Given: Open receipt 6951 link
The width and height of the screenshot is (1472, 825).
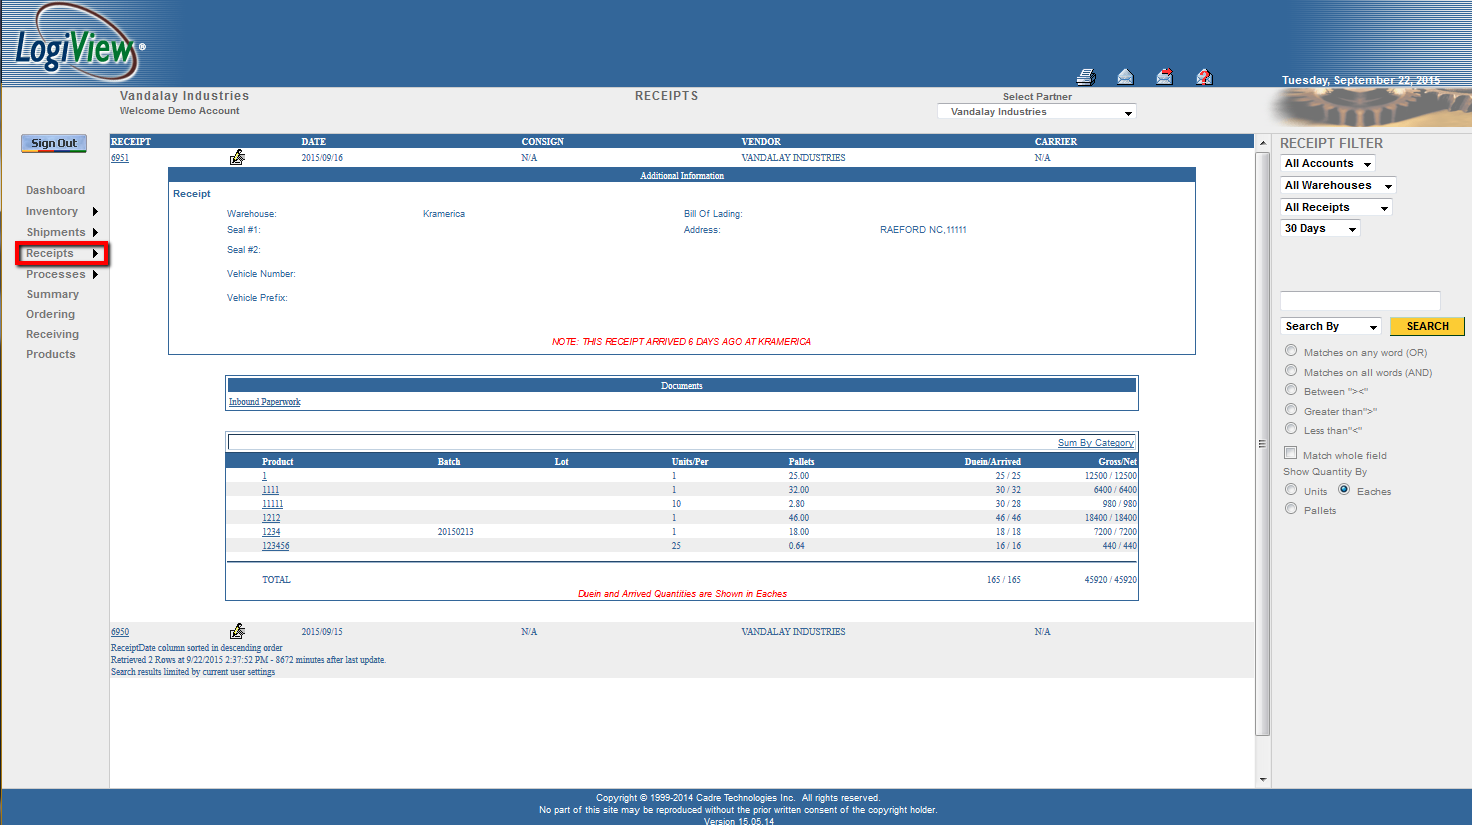Looking at the screenshot, I should (120, 158).
